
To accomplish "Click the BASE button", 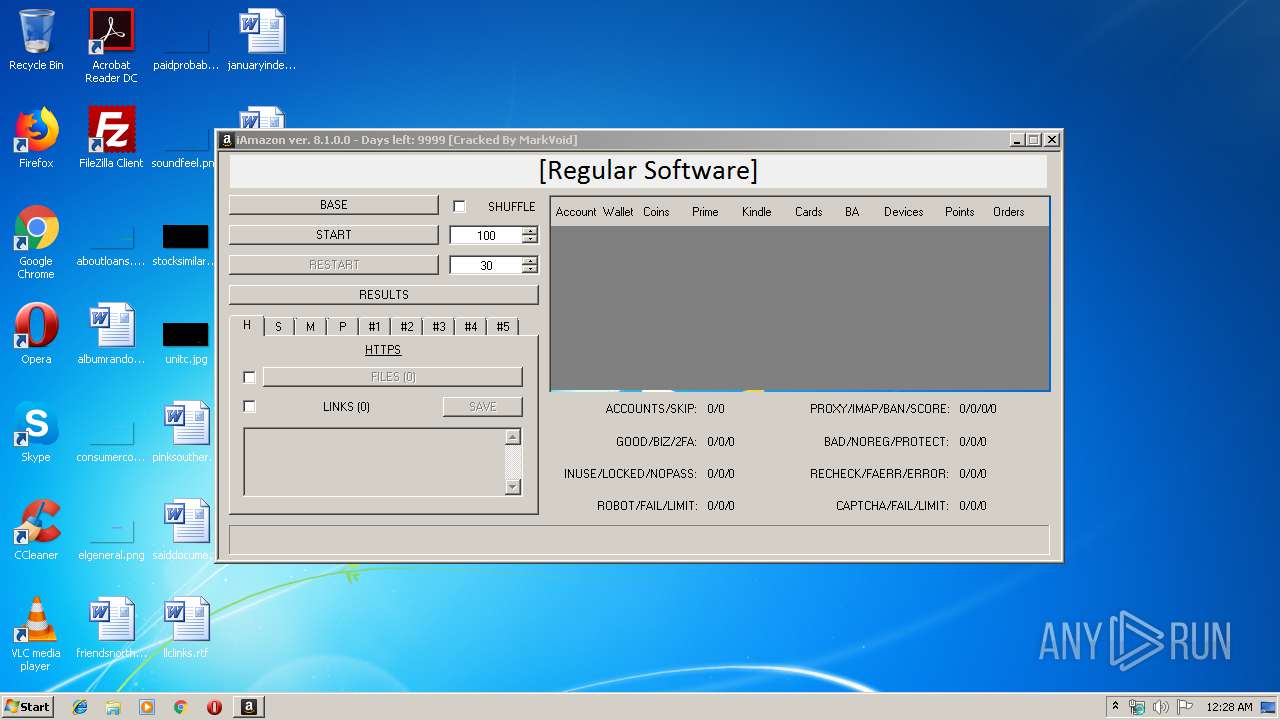I will pyautogui.click(x=334, y=205).
